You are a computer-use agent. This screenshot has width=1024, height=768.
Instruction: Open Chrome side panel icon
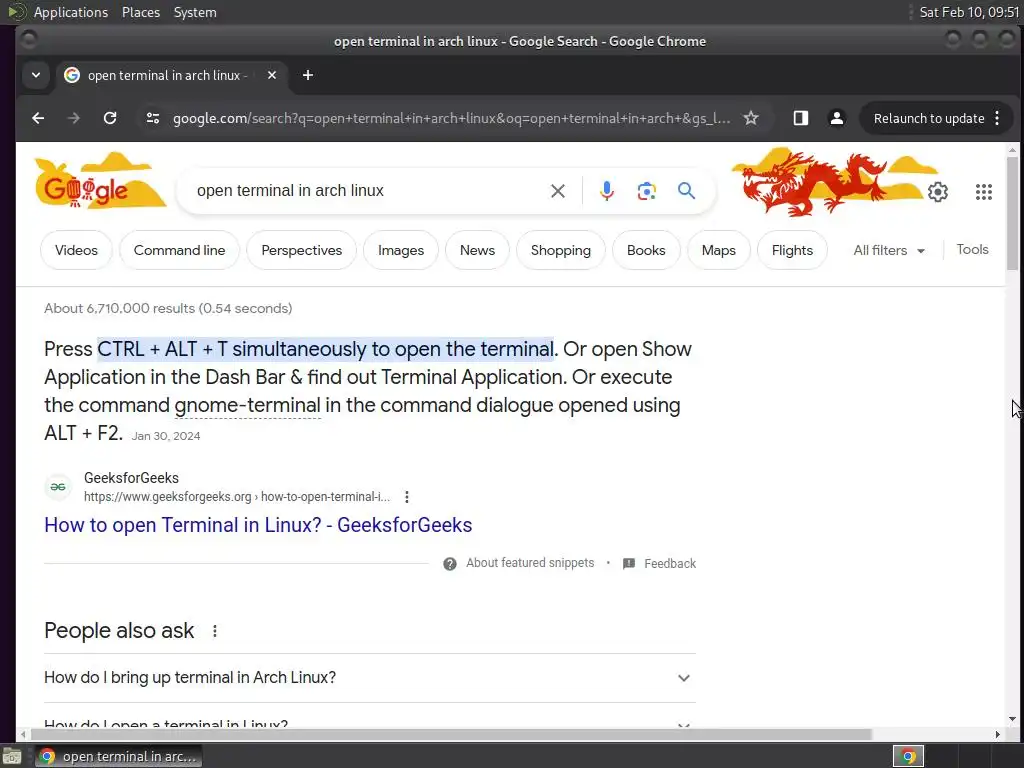click(x=801, y=118)
